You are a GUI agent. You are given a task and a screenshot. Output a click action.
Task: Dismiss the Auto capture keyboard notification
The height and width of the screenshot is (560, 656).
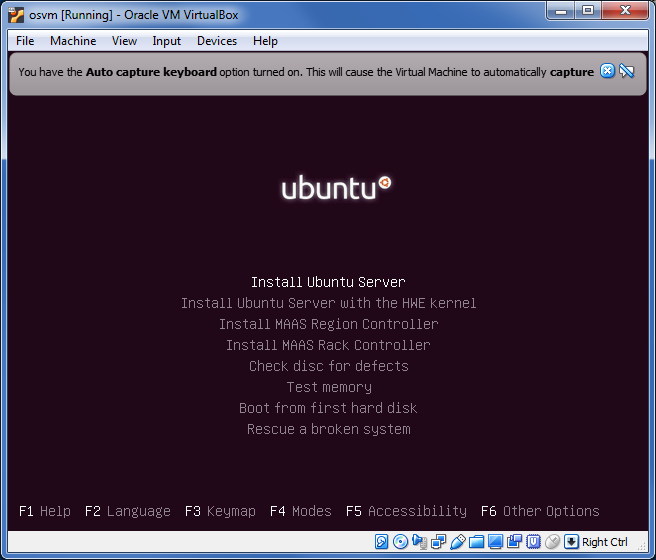click(x=607, y=71)
